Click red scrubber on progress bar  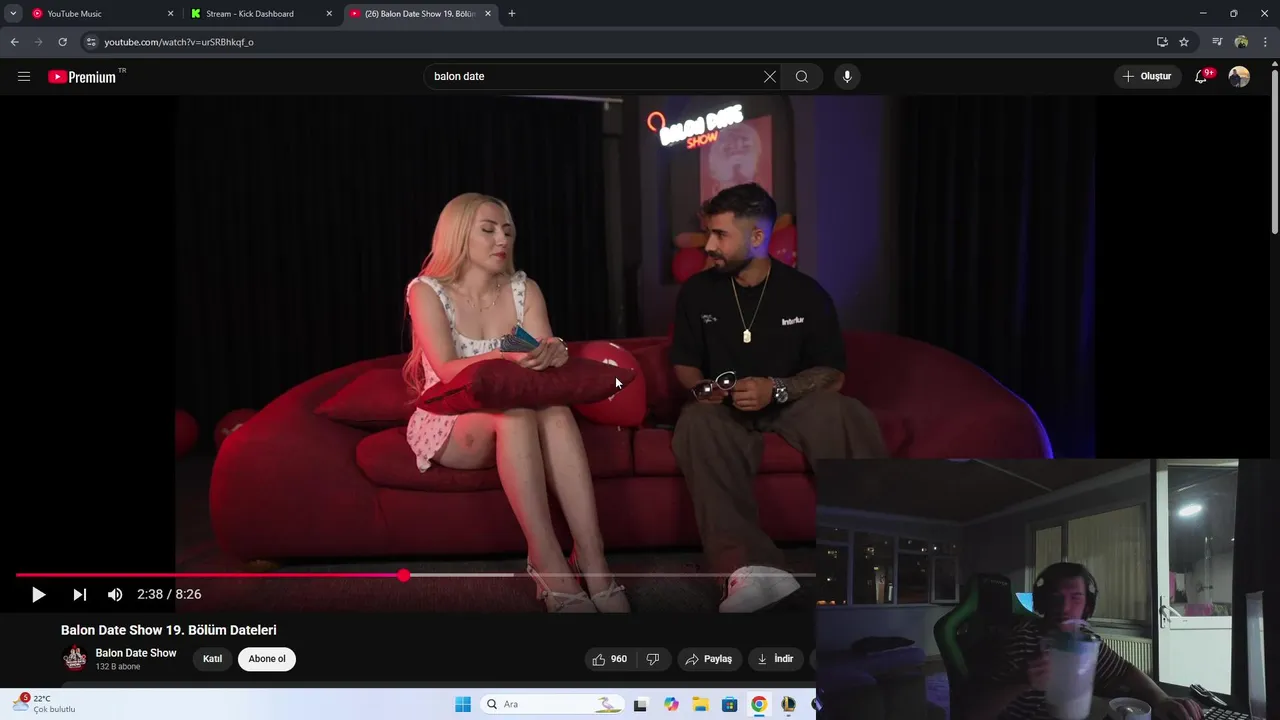click(403, 575)
